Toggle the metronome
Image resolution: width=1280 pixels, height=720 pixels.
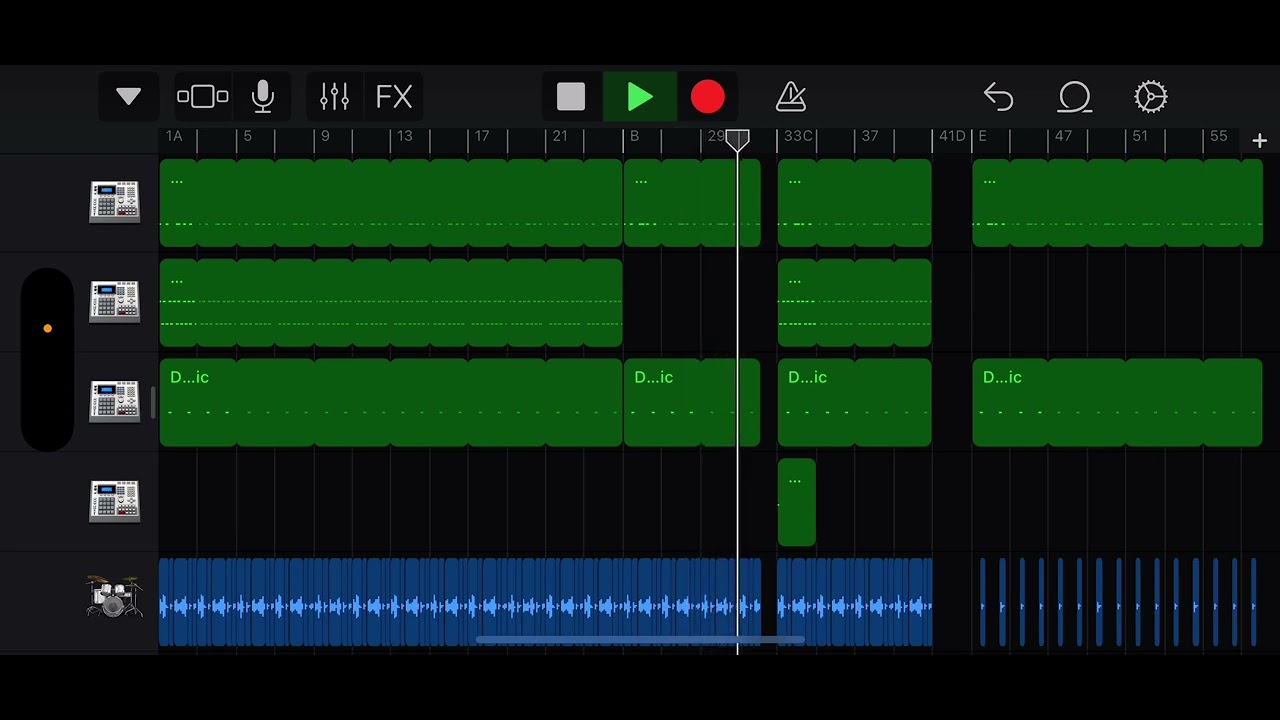pyautogui.click(x=791, y=97)
